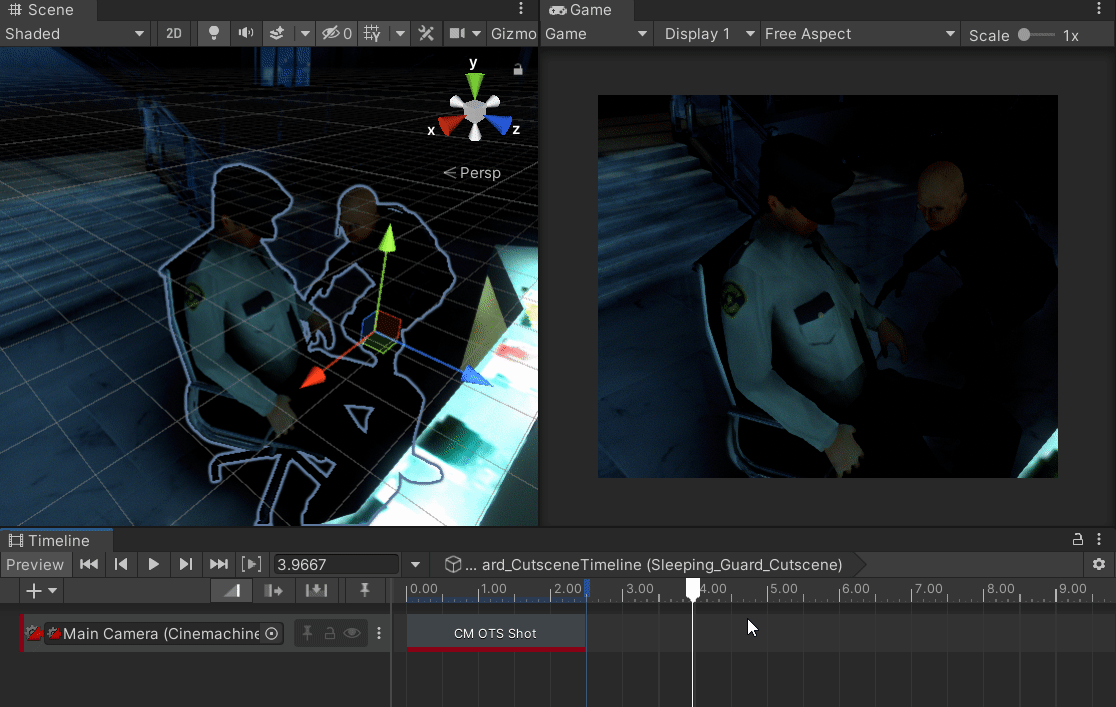1116x707 pixels.
Task: Click the red X axis cone
Action: click(x=451, y=126)
